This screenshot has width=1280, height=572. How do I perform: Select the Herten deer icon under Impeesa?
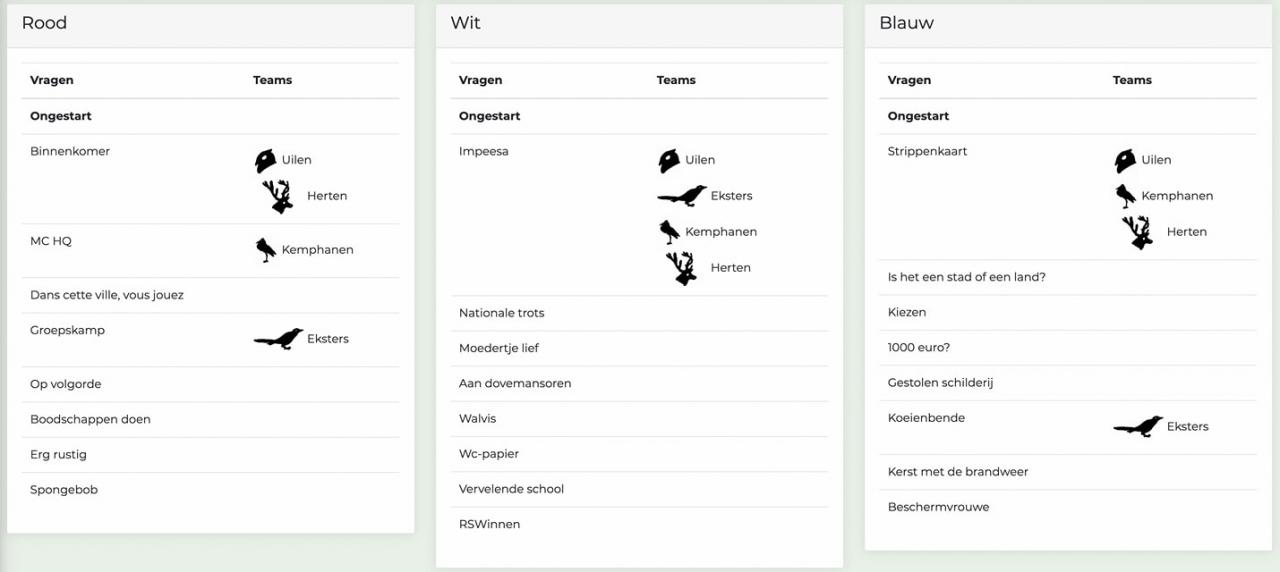point(682,268)
